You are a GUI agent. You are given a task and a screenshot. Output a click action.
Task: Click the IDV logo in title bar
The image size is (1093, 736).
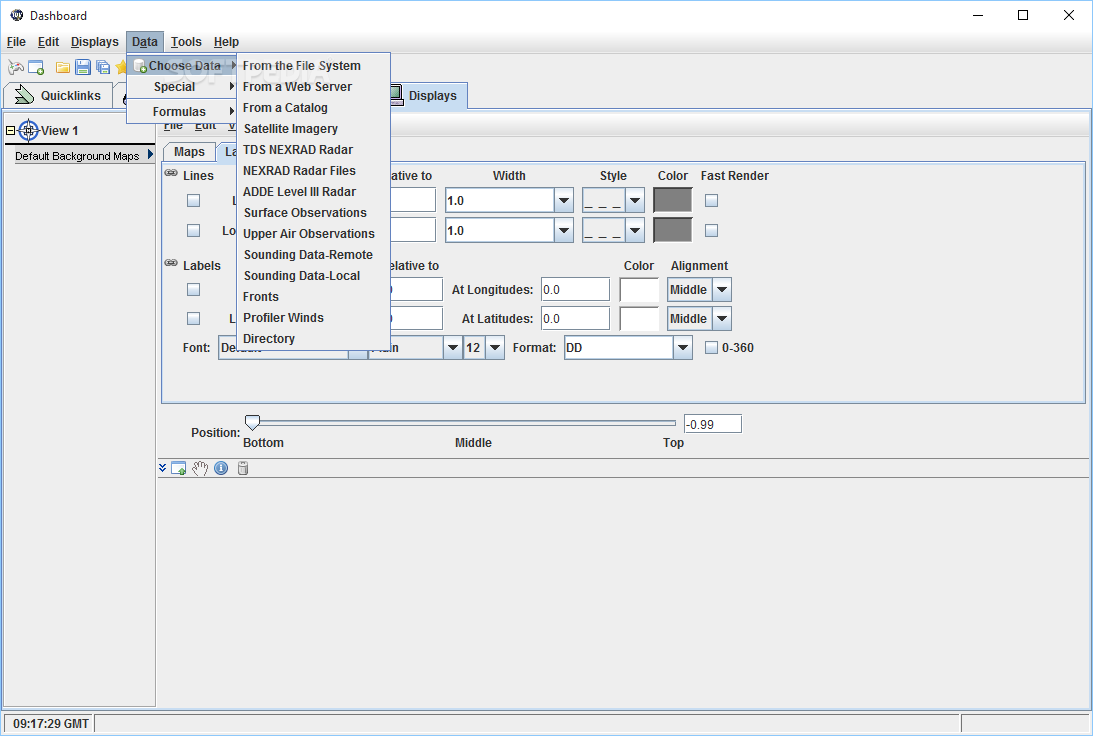pyautogui.click(x=17, y=15)
